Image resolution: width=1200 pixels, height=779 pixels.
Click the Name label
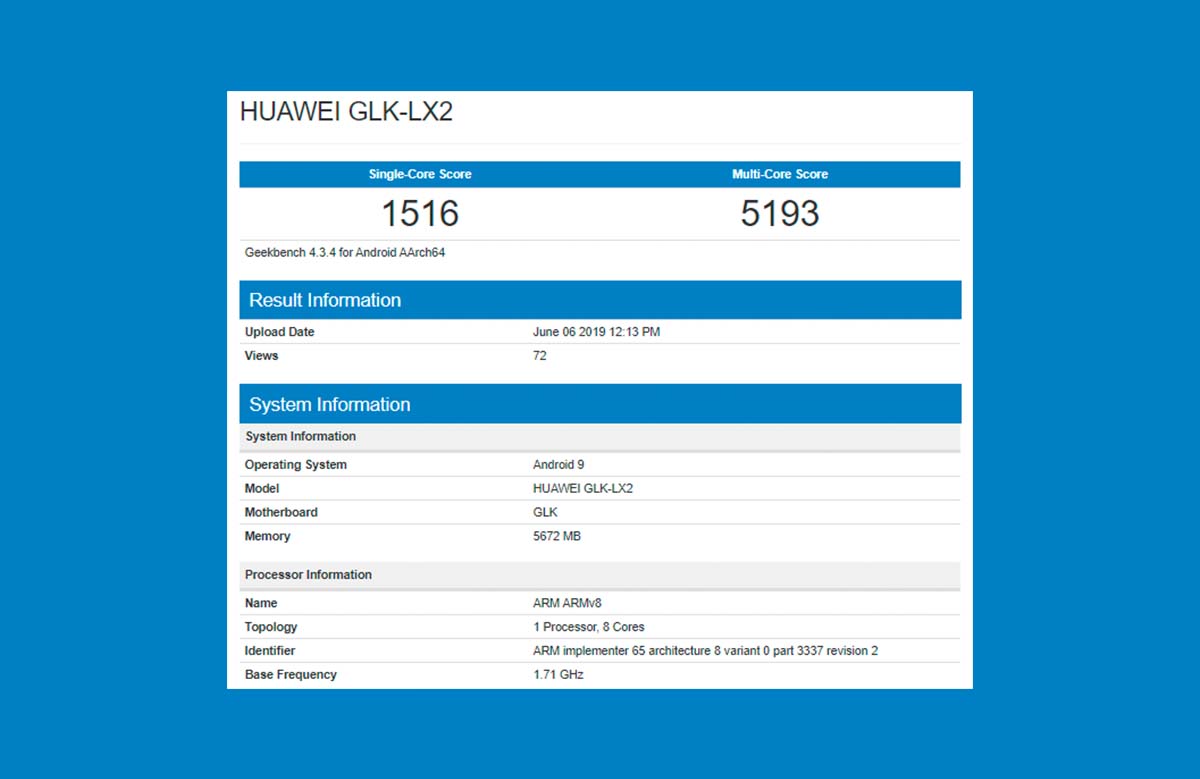261,604
